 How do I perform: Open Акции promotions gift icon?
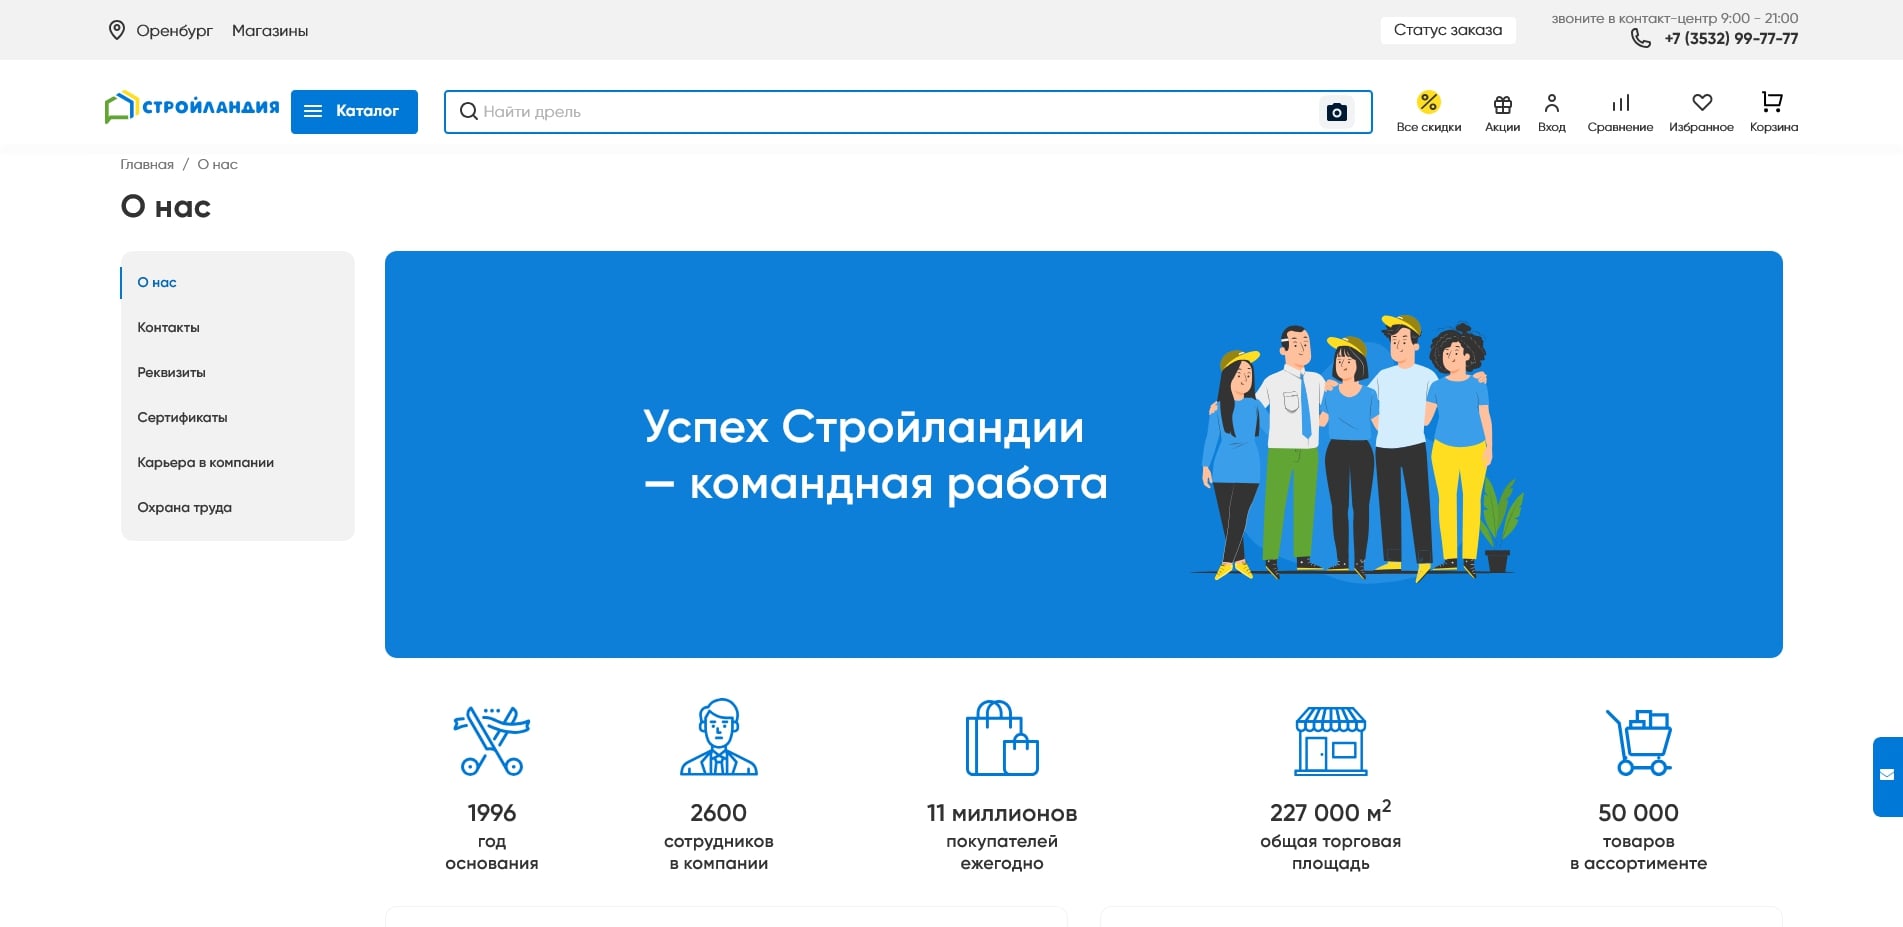click(1501, 103)
